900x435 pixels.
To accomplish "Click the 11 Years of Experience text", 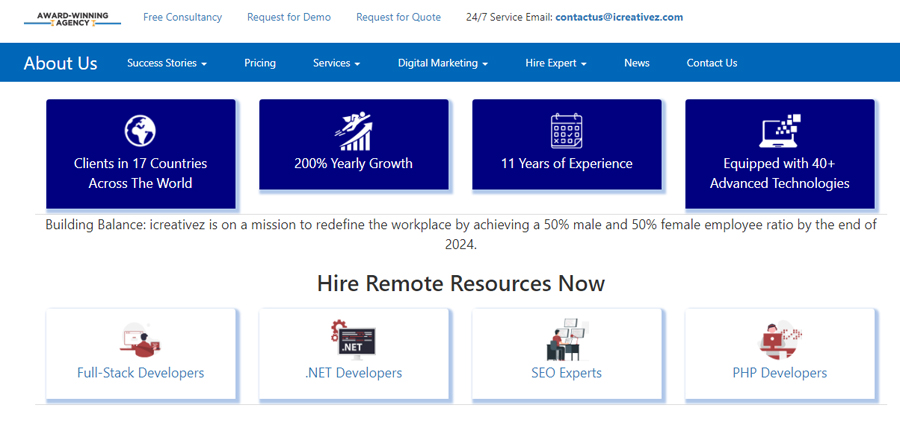I will pyautogui.click(x=567, y=164).
